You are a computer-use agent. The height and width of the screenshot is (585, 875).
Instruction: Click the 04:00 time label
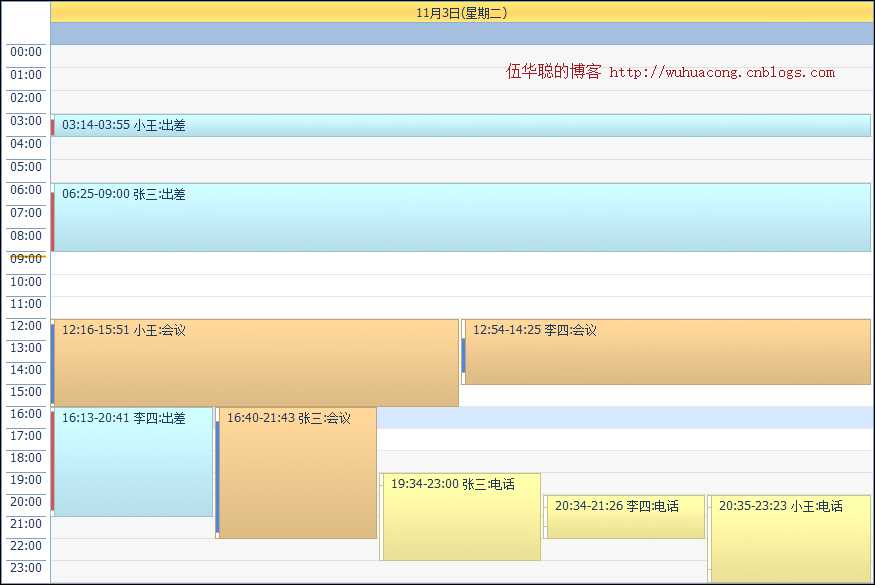(x=26, y=144)
